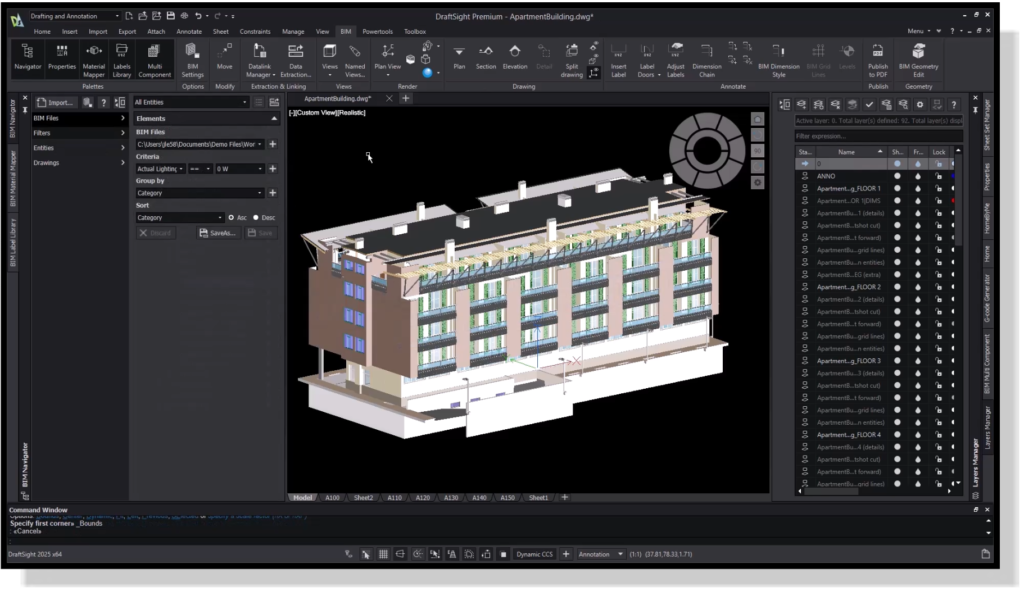Click the Insert Label icon
Viewport: 1024px width, 591px height.
[619, 54]
